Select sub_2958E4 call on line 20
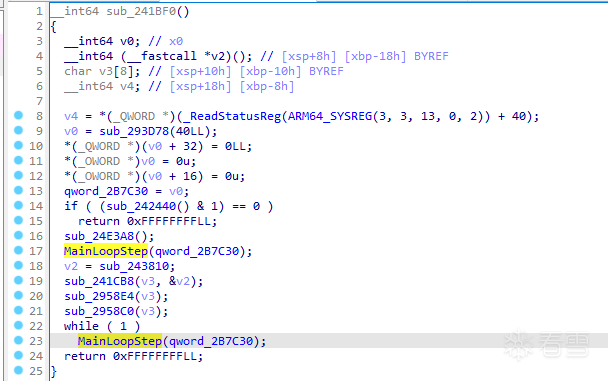The height and width of the screenshot is (381, 608). 99,297
